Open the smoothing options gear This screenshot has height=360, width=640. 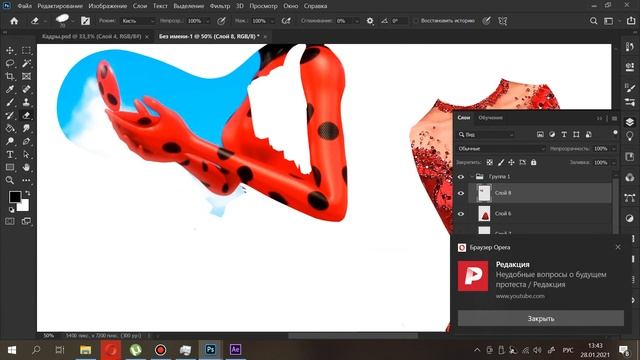coord(370,21)
